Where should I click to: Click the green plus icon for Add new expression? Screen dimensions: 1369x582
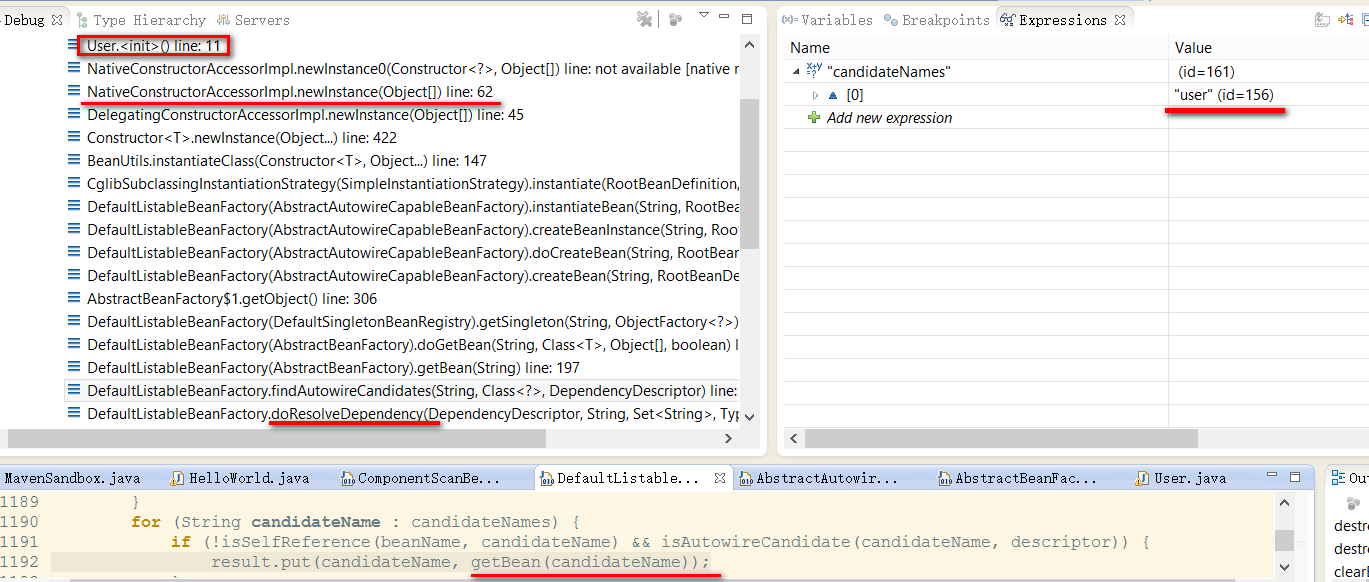click(x=814, y=117)
